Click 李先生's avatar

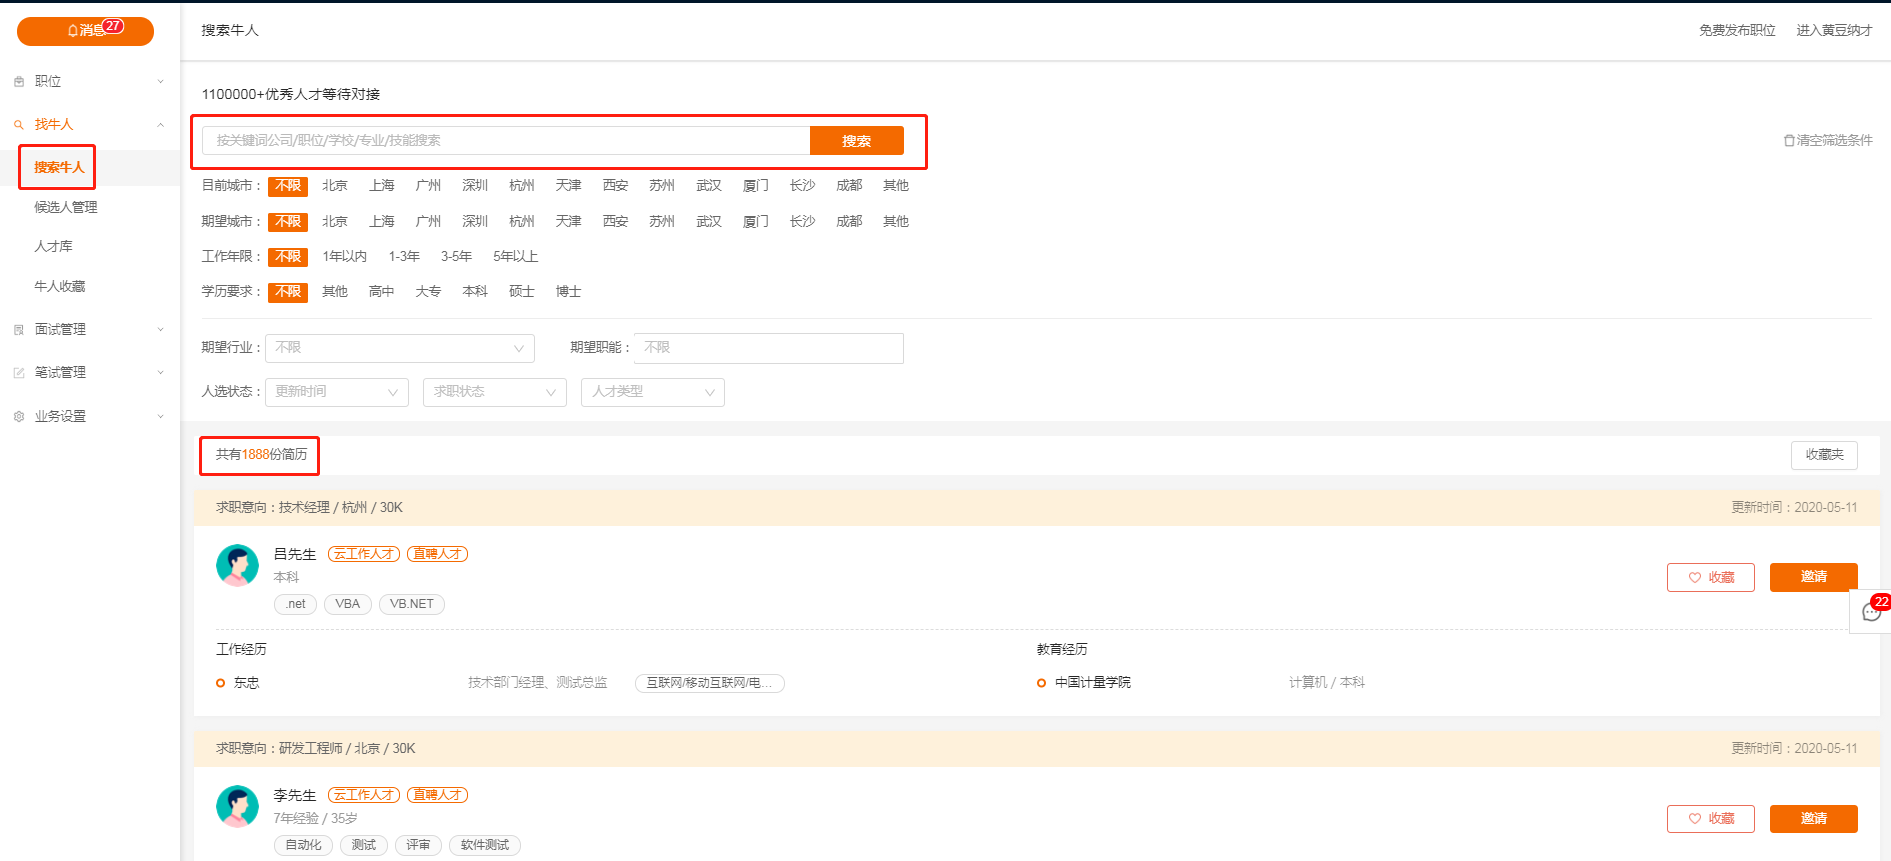click(x=238, y=807)
